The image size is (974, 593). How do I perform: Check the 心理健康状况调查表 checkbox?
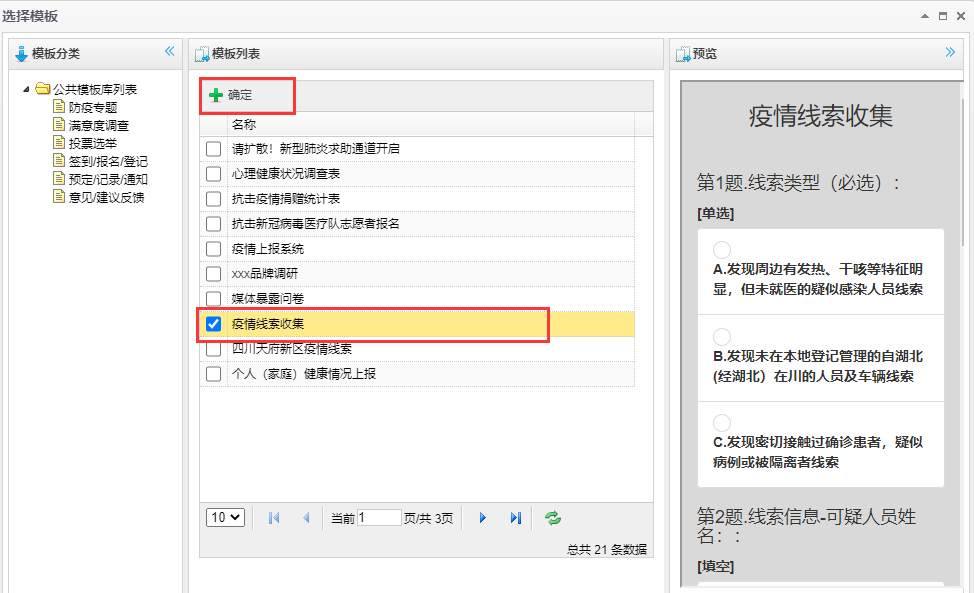(213, 174)
